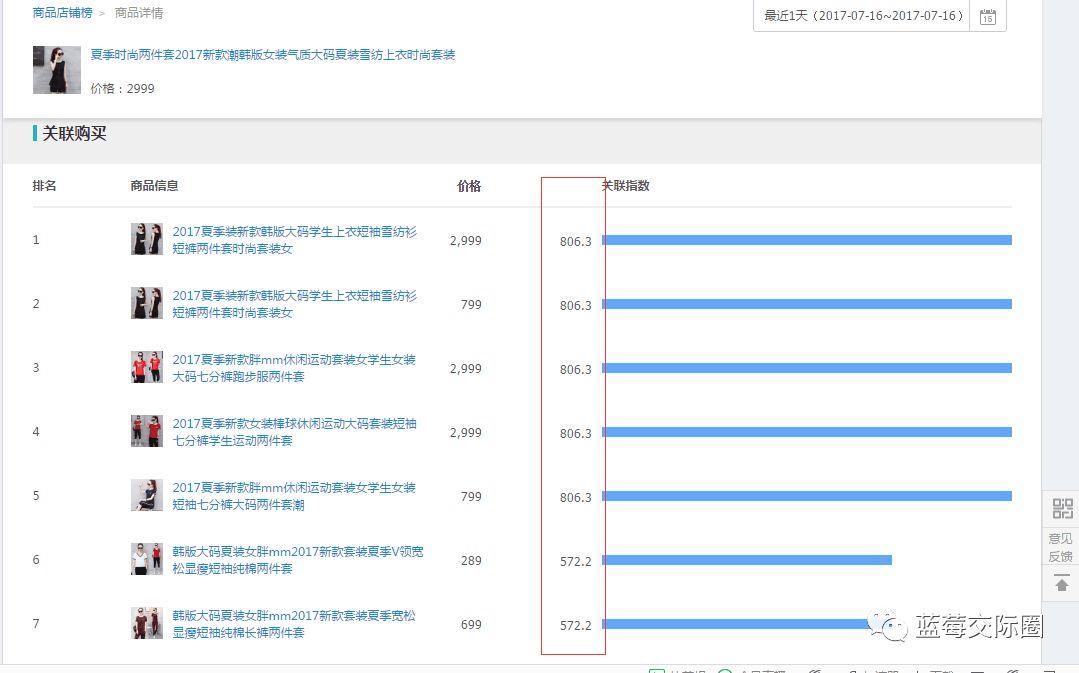
Task: Click rank 1's blue association index bar
Action: (808, 239)
